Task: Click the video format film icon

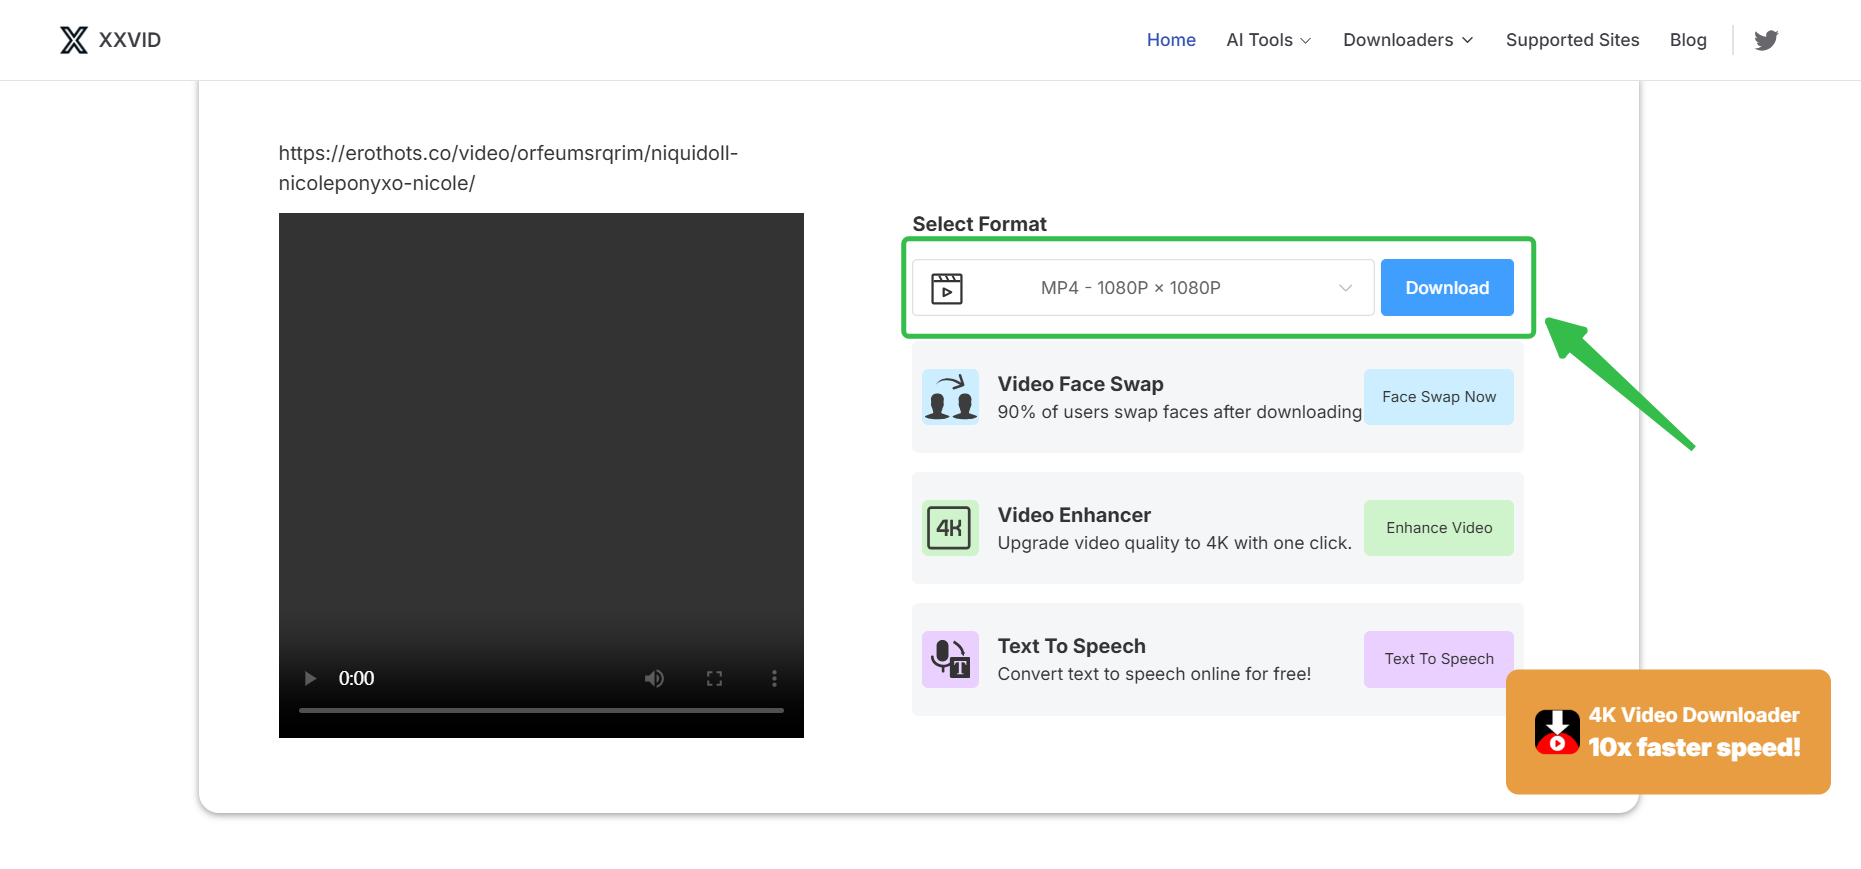Action: (947, 288)
